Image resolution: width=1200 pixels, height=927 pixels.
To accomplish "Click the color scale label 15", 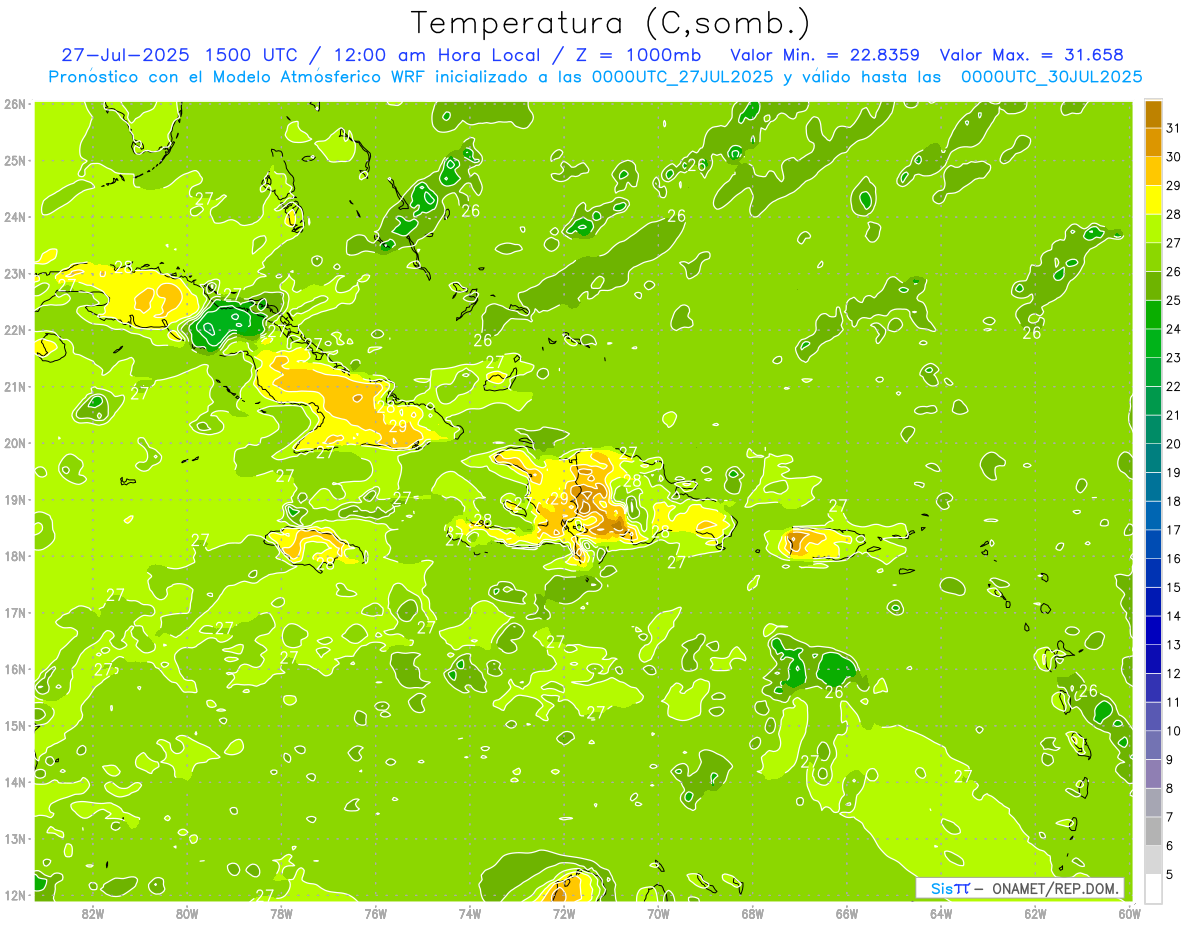I will [x=1174, y=587].
